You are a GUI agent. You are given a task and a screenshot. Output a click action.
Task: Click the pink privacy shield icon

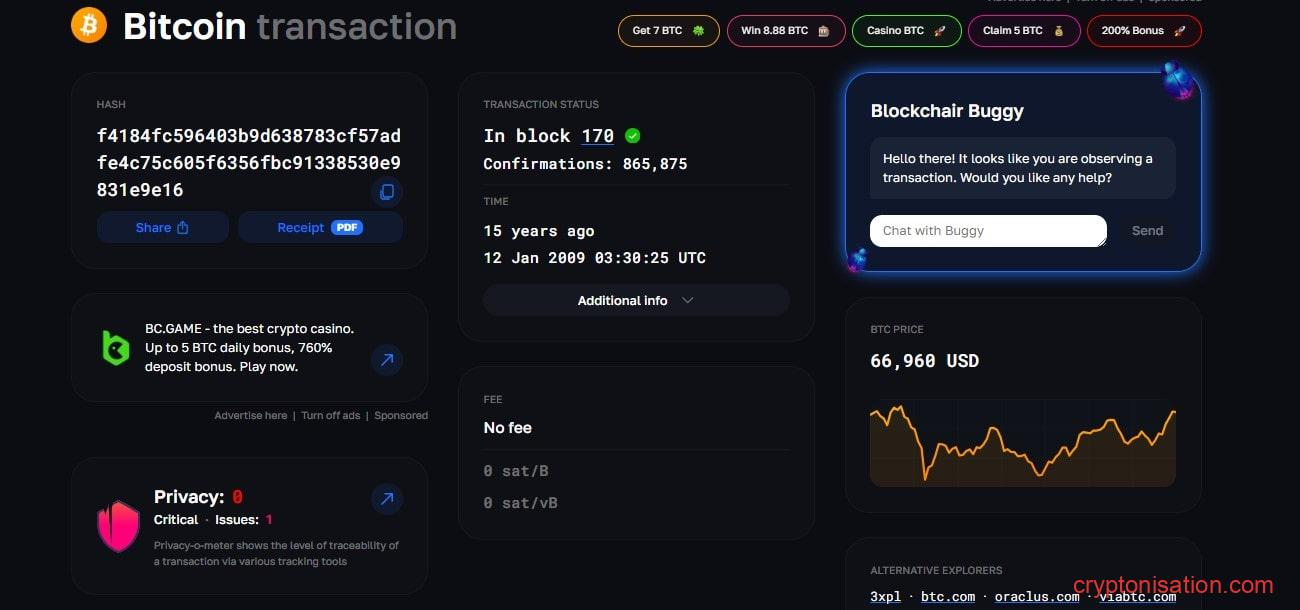(x=118, y=524)
